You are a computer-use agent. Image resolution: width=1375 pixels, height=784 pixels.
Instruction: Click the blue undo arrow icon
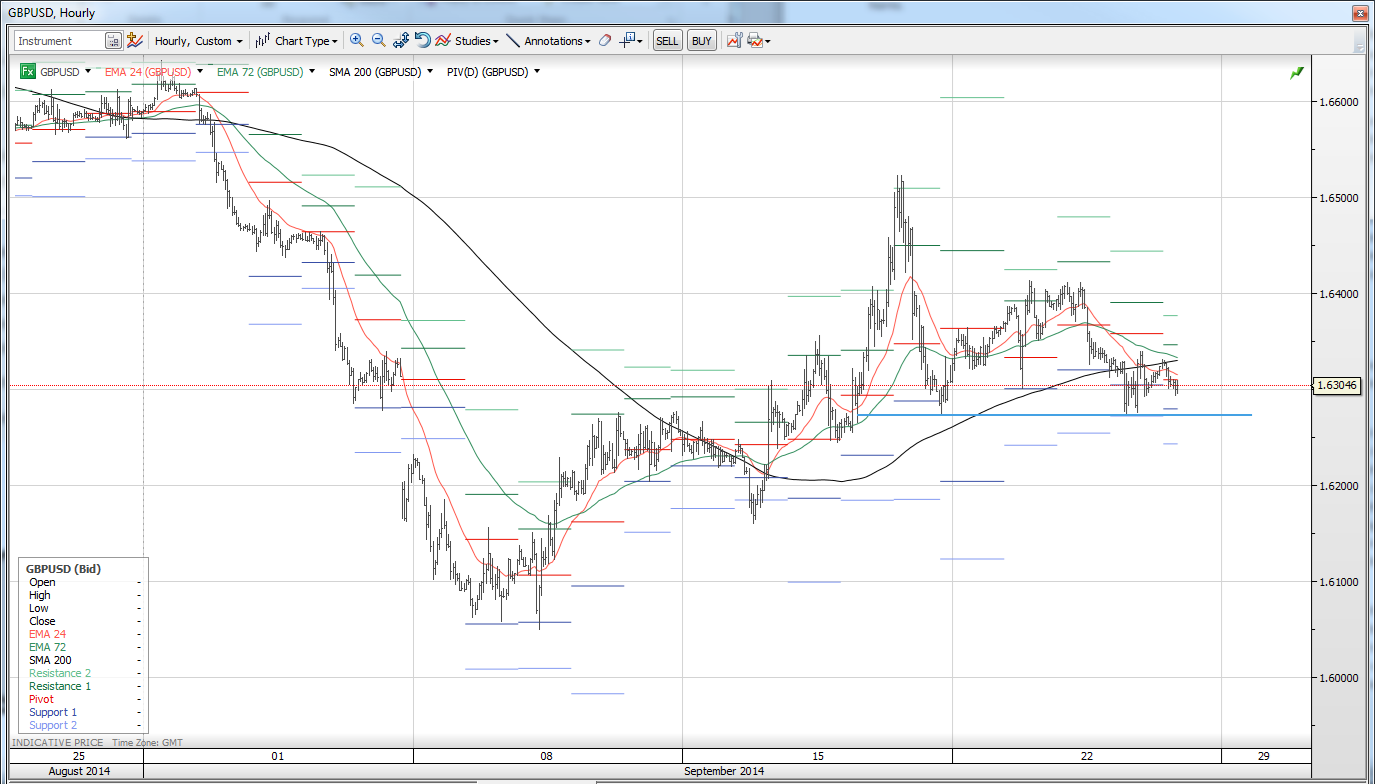[423, 41]
